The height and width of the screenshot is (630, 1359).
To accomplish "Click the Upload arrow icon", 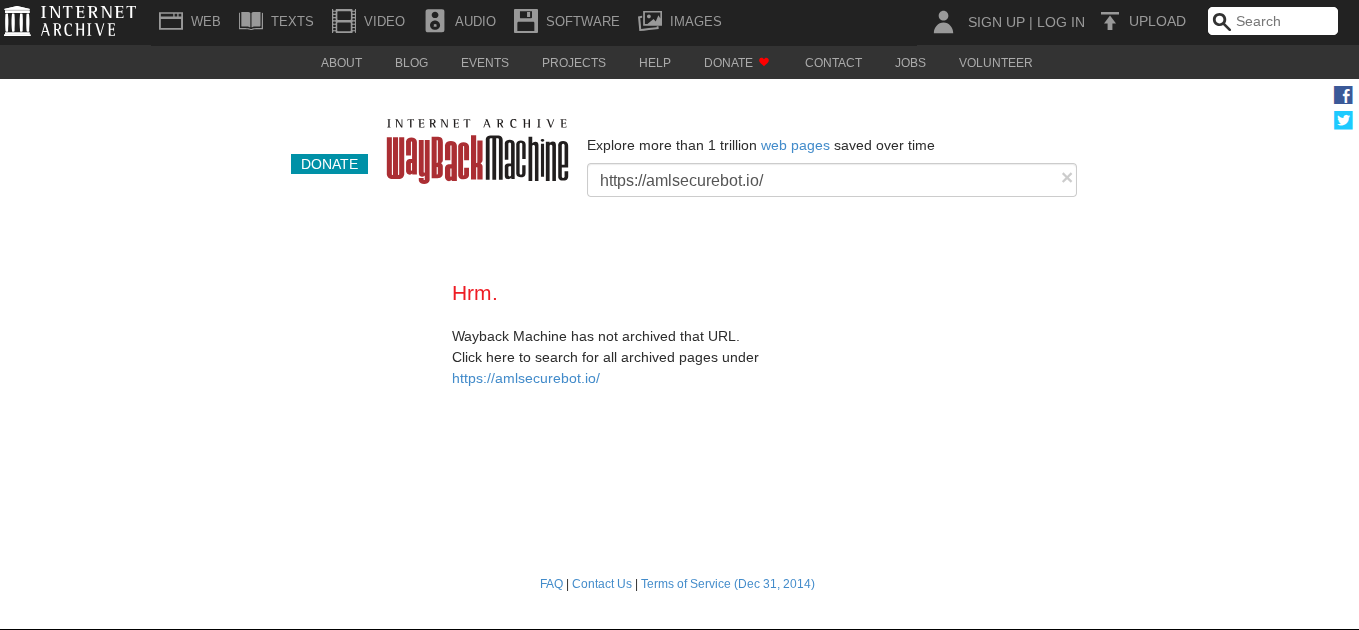I will click(1109, 21).
